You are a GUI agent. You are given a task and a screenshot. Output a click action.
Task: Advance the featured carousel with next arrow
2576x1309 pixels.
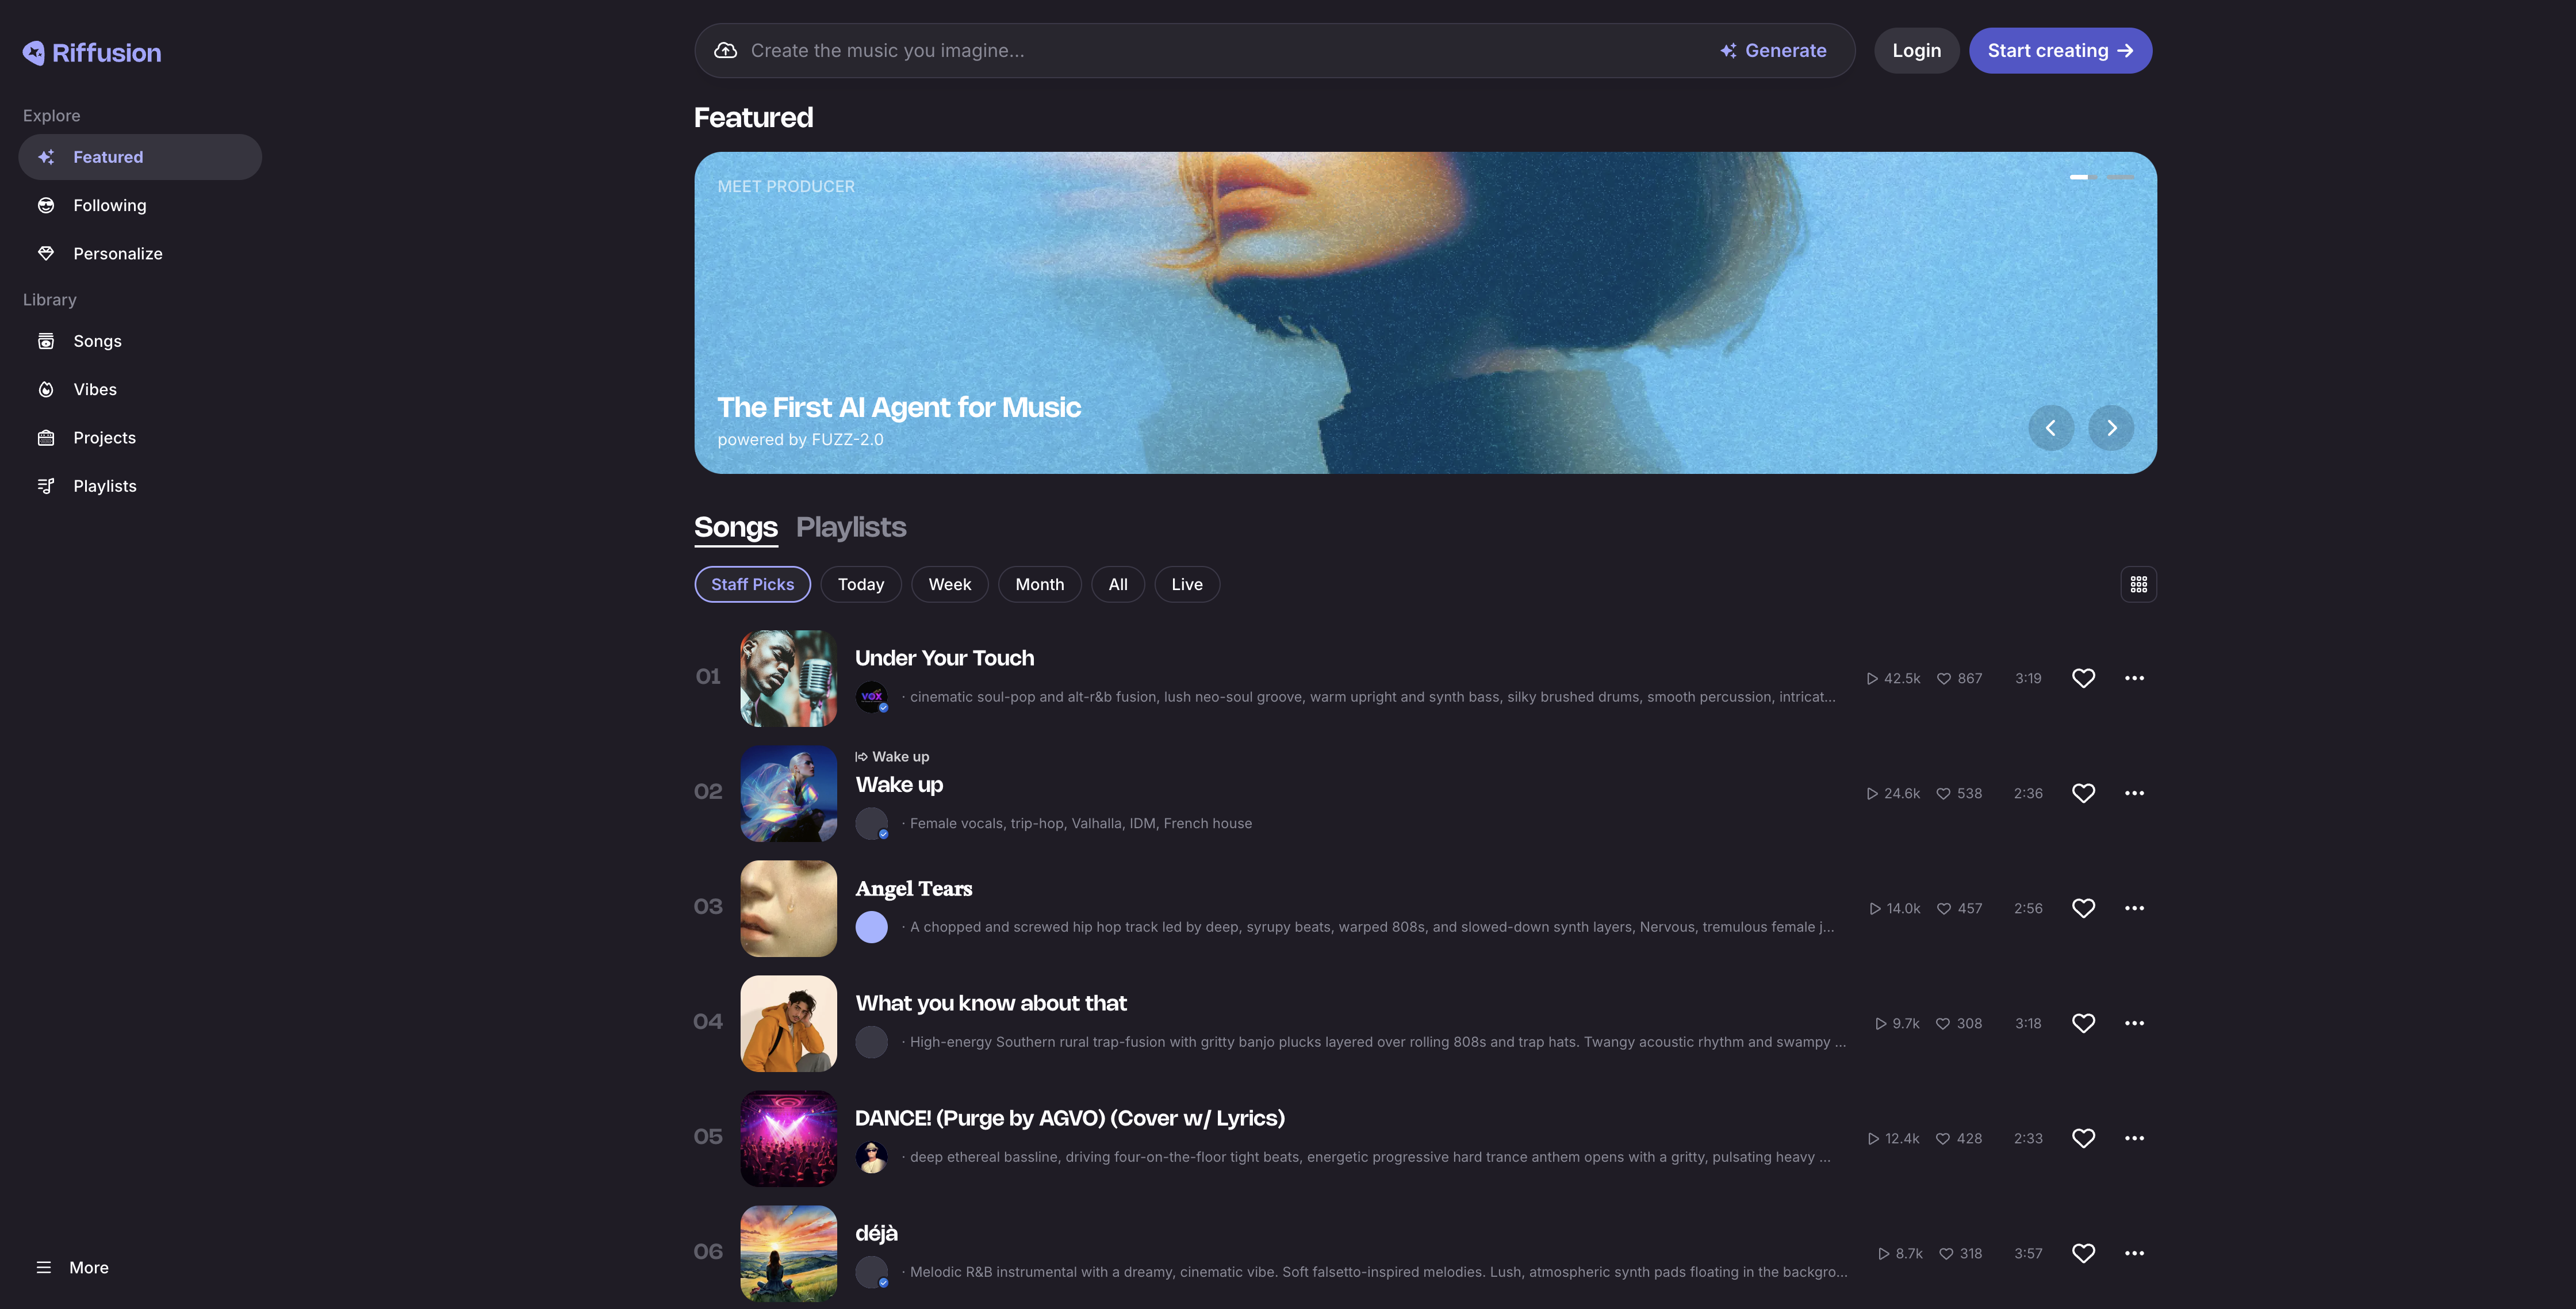pos(2111,428)
